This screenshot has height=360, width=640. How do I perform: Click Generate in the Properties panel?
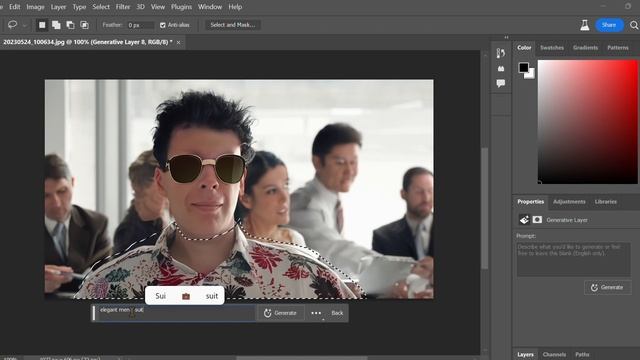607,287
